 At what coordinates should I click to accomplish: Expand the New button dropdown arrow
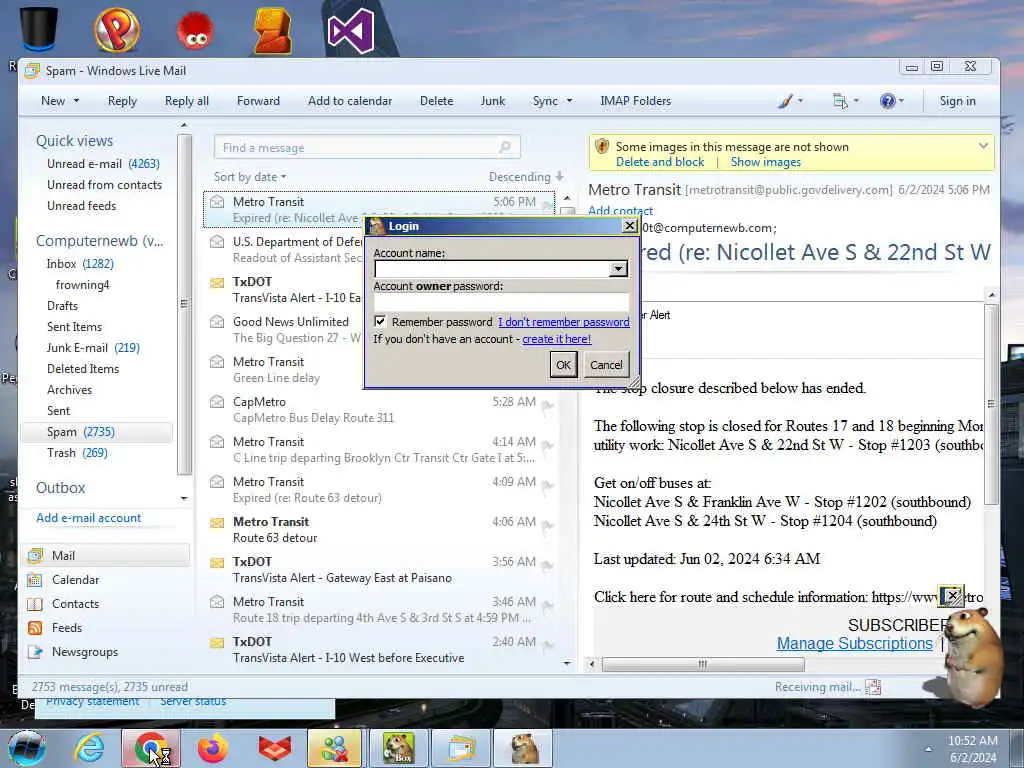pyautogui.click(x=76, y=101)
